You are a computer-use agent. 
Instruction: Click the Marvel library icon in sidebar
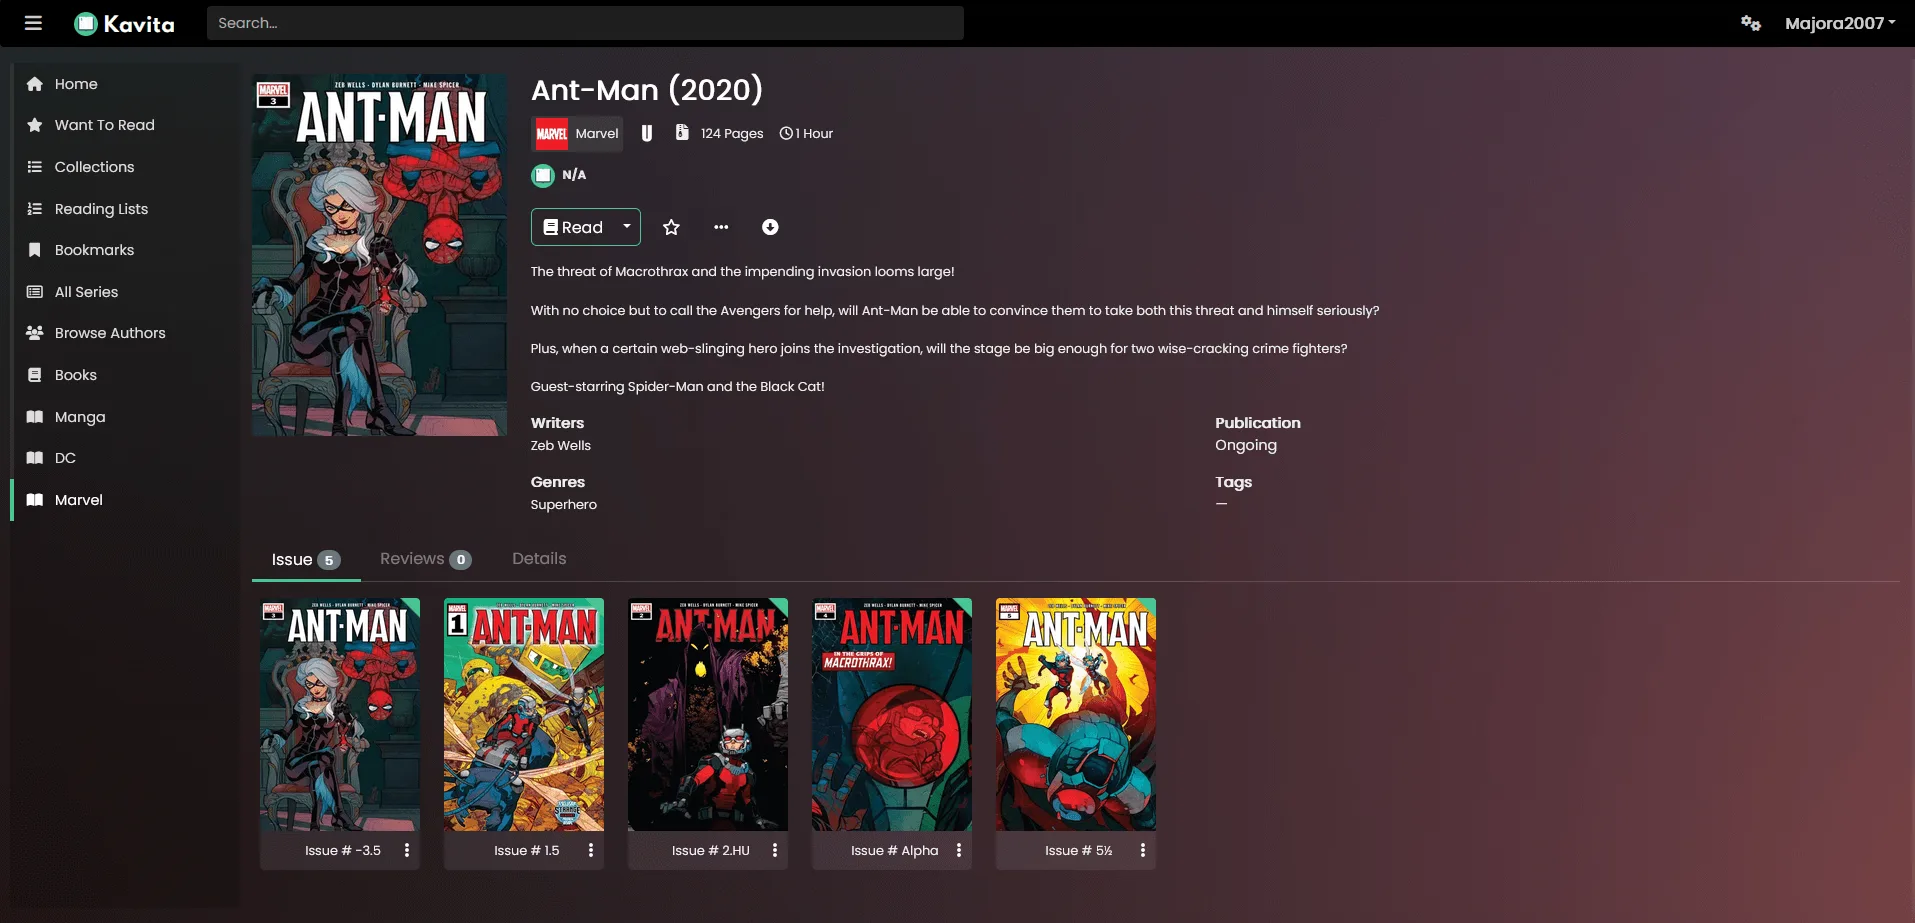(x=35, y=500)
